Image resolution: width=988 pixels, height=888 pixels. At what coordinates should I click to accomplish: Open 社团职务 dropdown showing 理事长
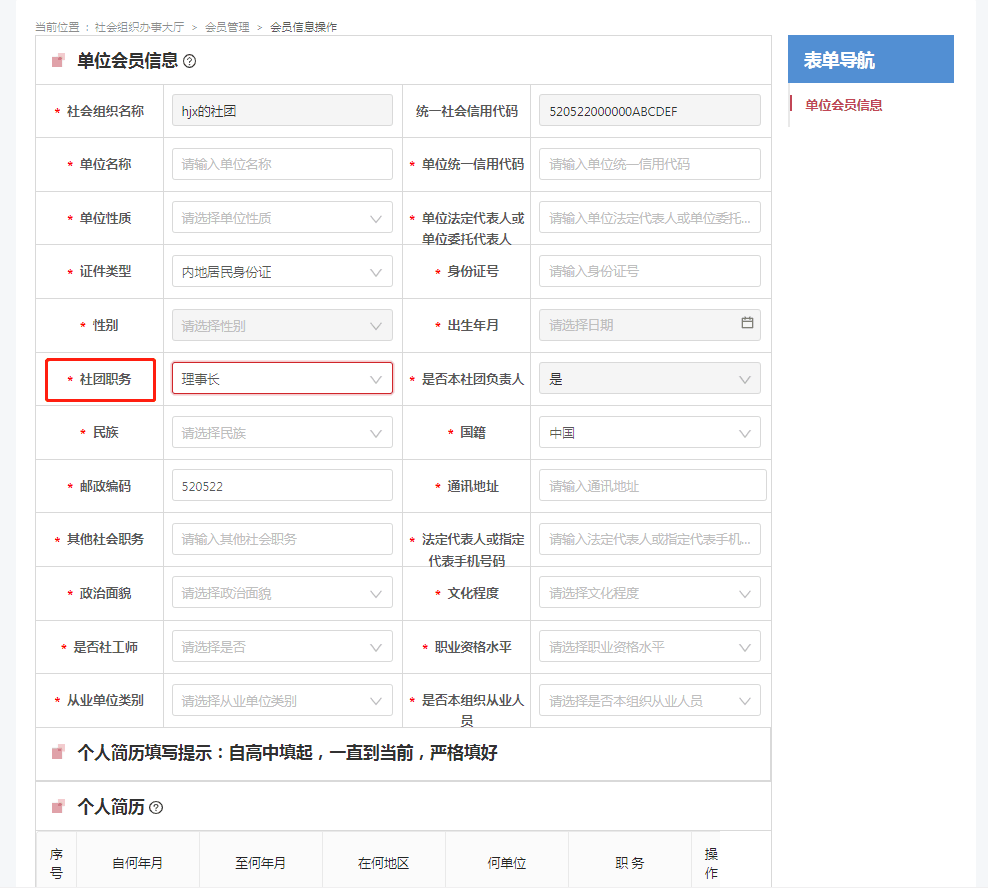(x=282, y=379)
